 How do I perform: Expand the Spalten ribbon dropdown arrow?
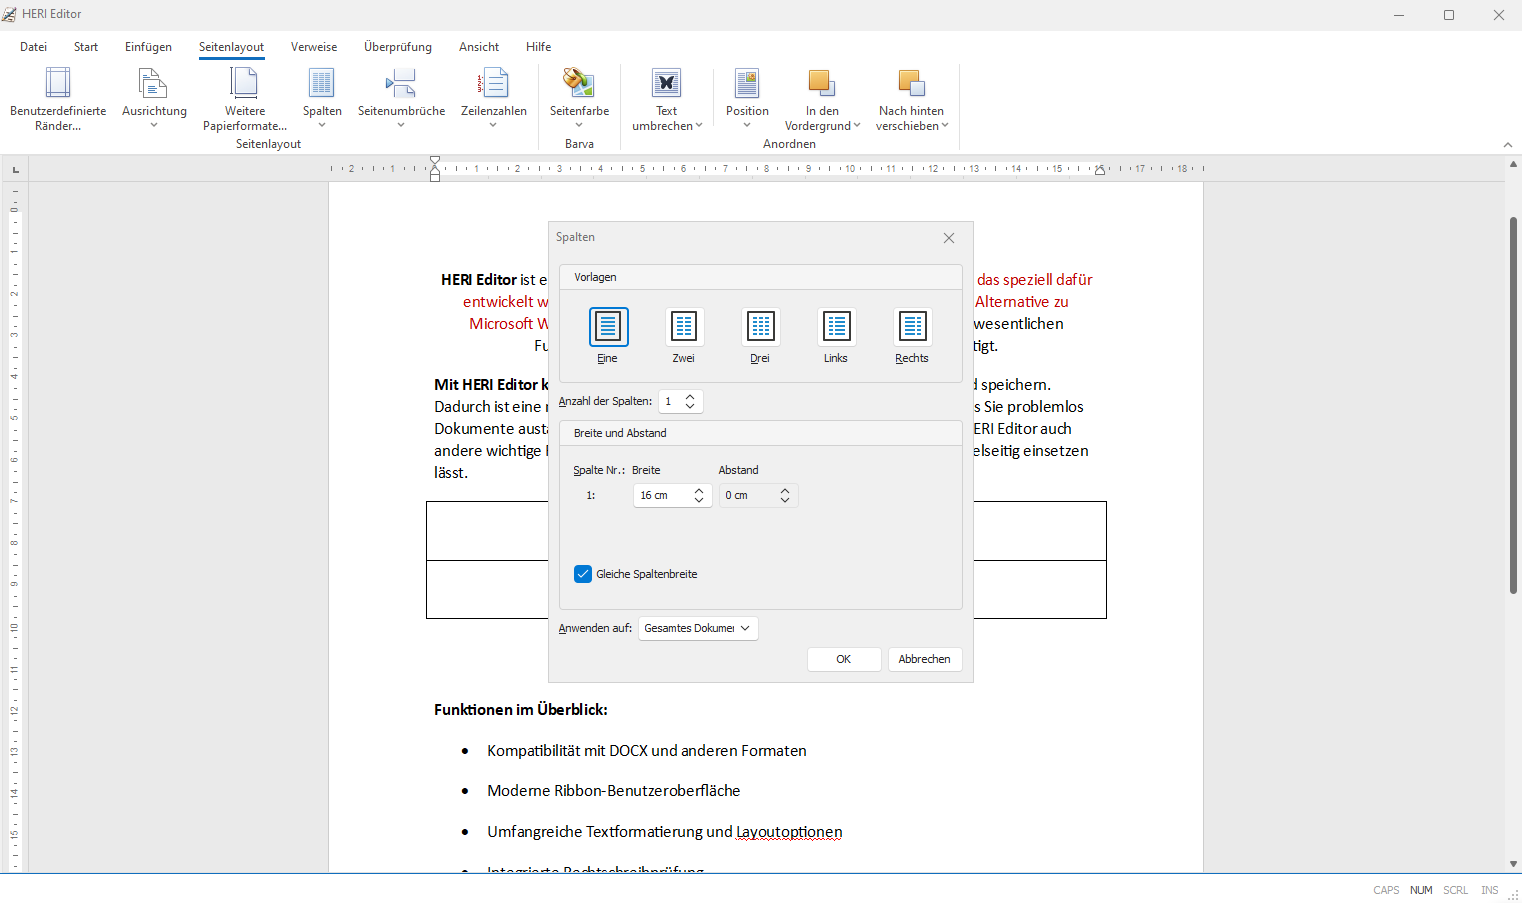tap(322, 126)
